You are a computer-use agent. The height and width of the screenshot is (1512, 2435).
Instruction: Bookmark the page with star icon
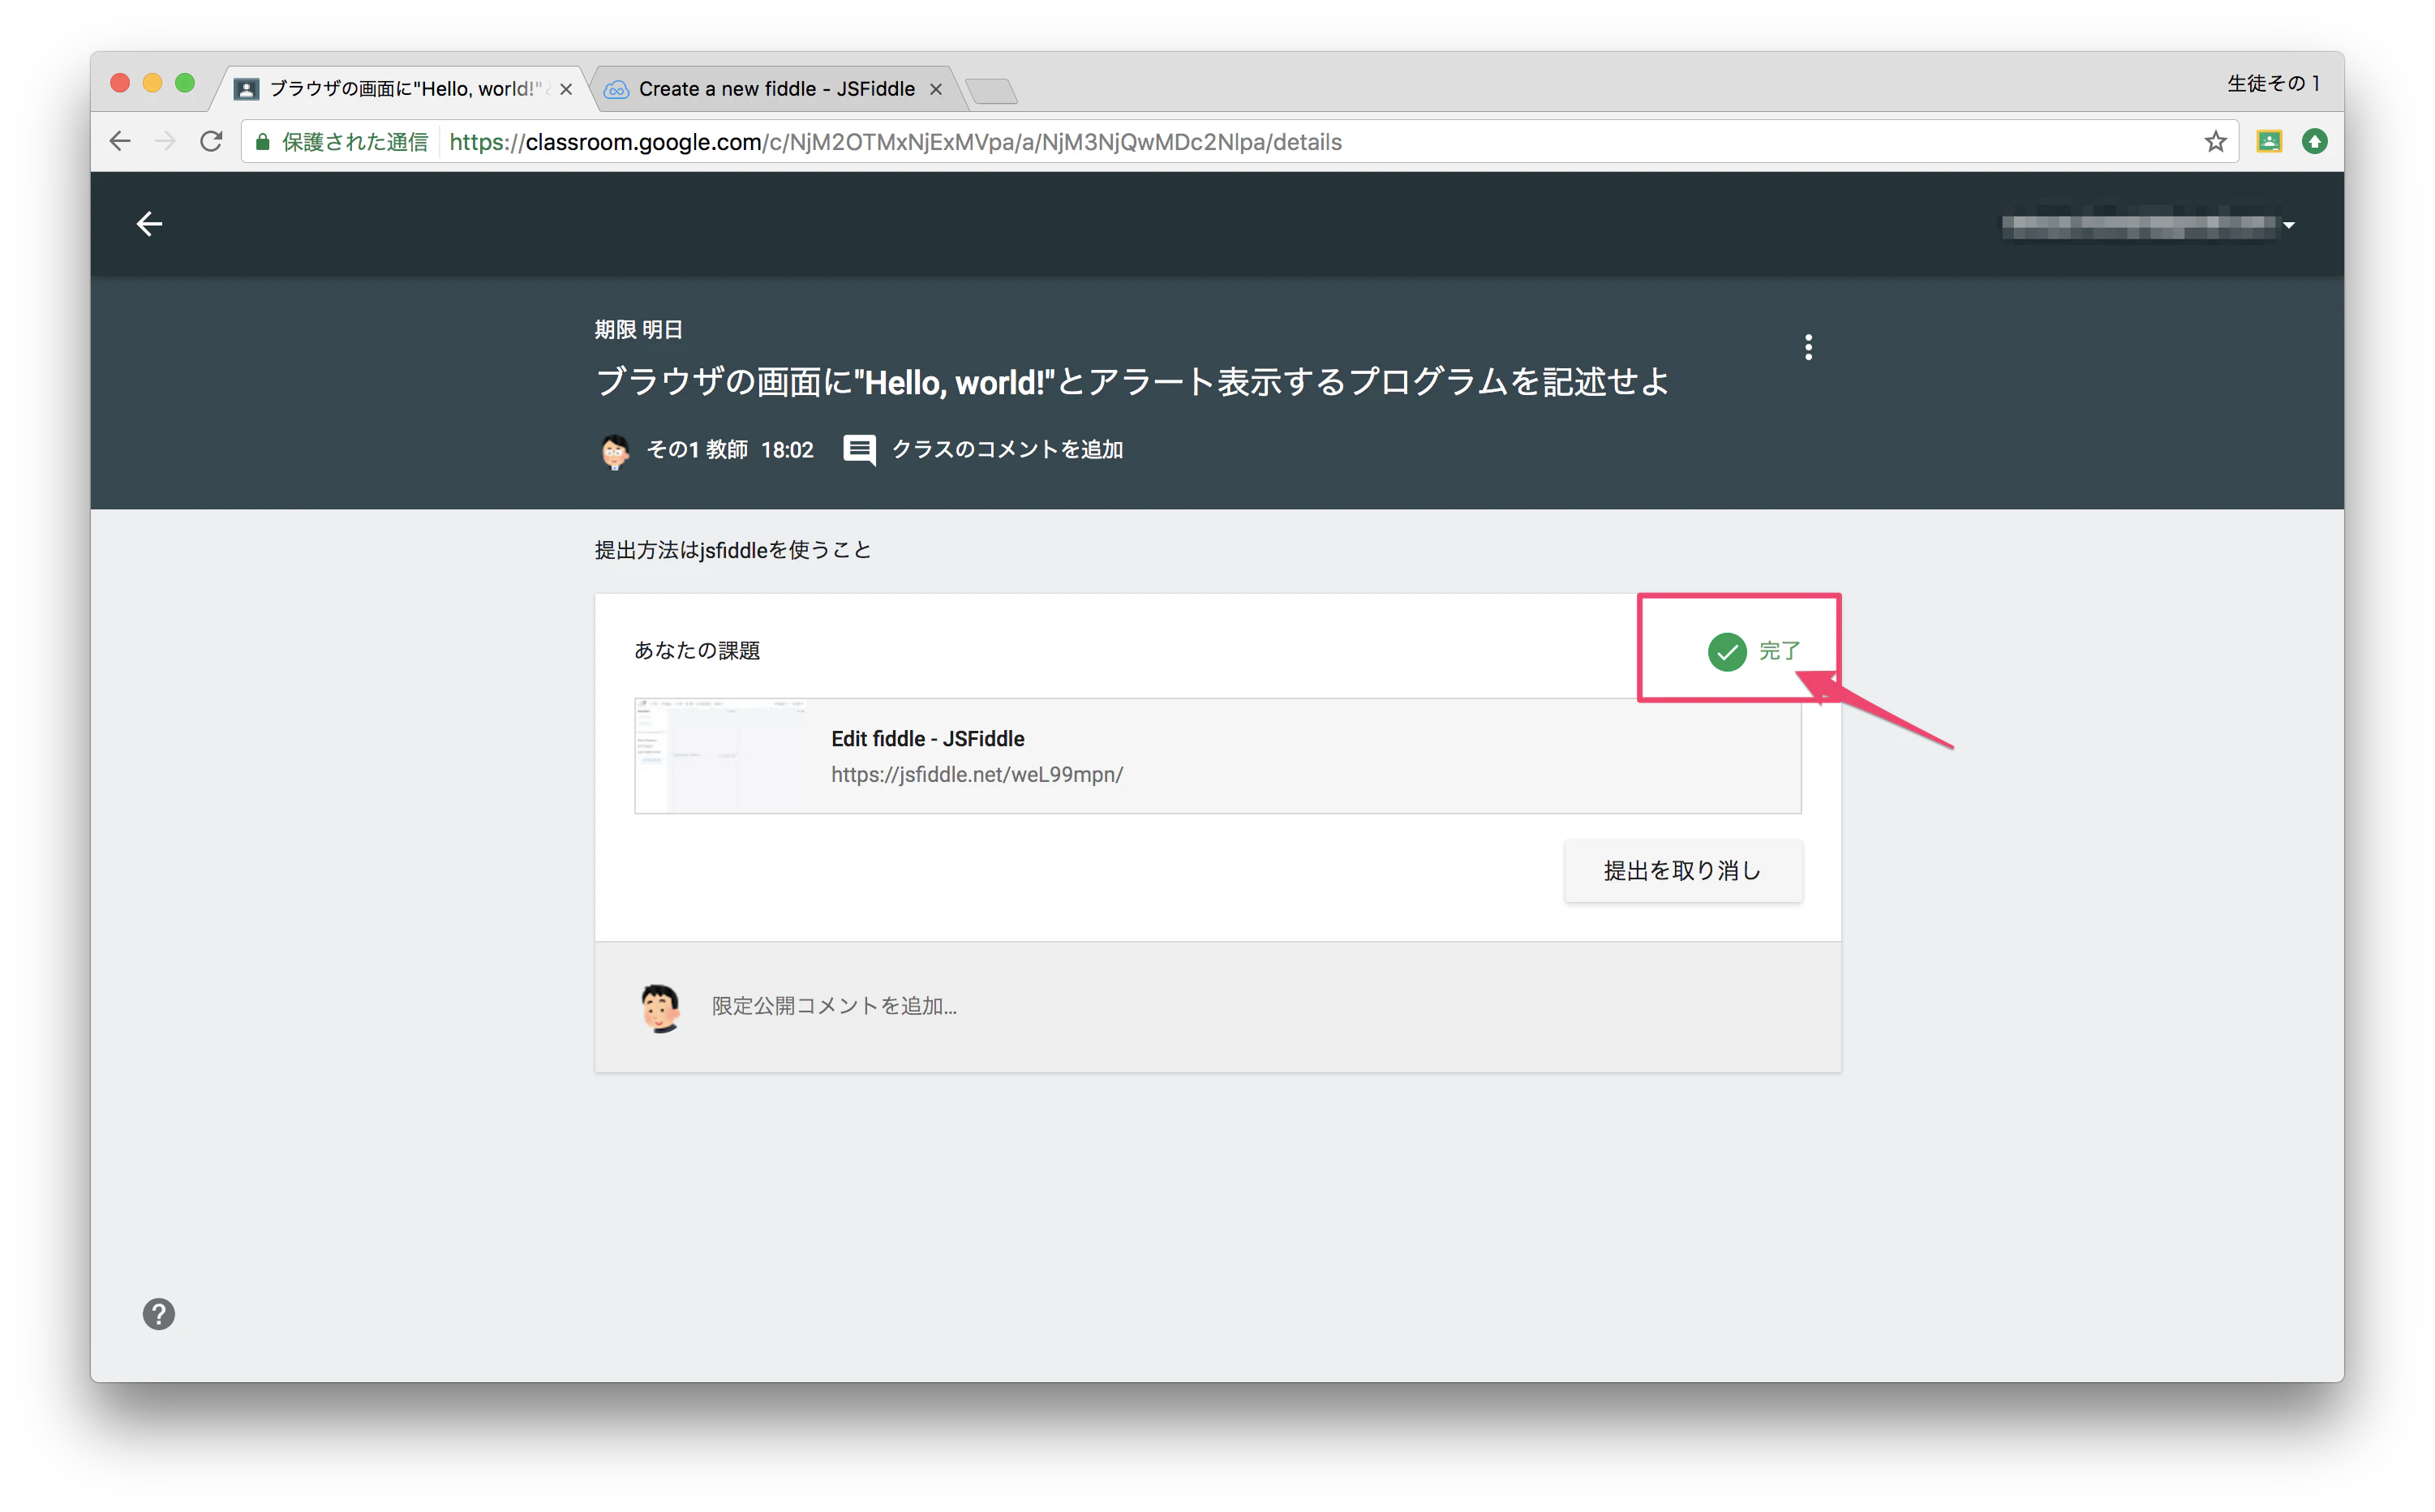click(x=2215, y=142)
